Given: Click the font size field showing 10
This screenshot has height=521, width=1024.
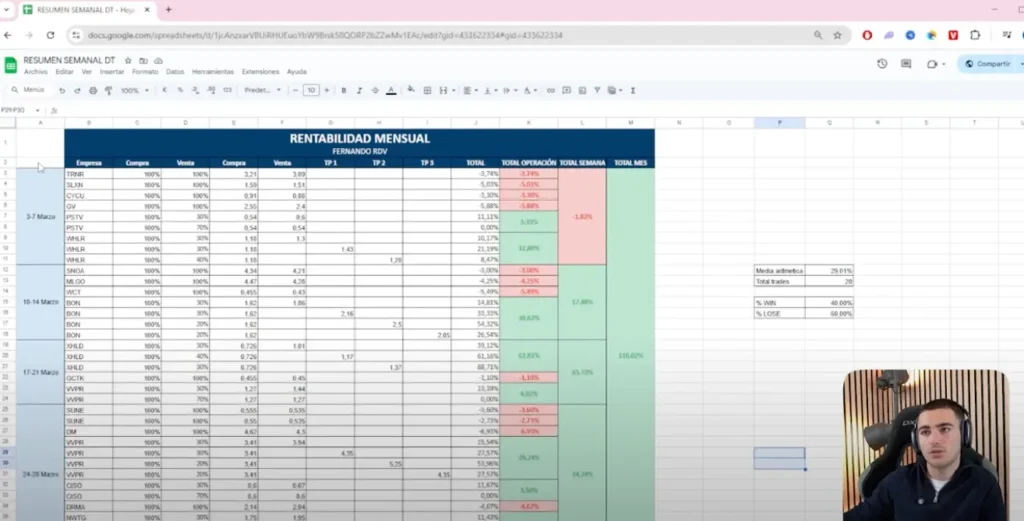Looking at the screenshot, I should (312, 91).
